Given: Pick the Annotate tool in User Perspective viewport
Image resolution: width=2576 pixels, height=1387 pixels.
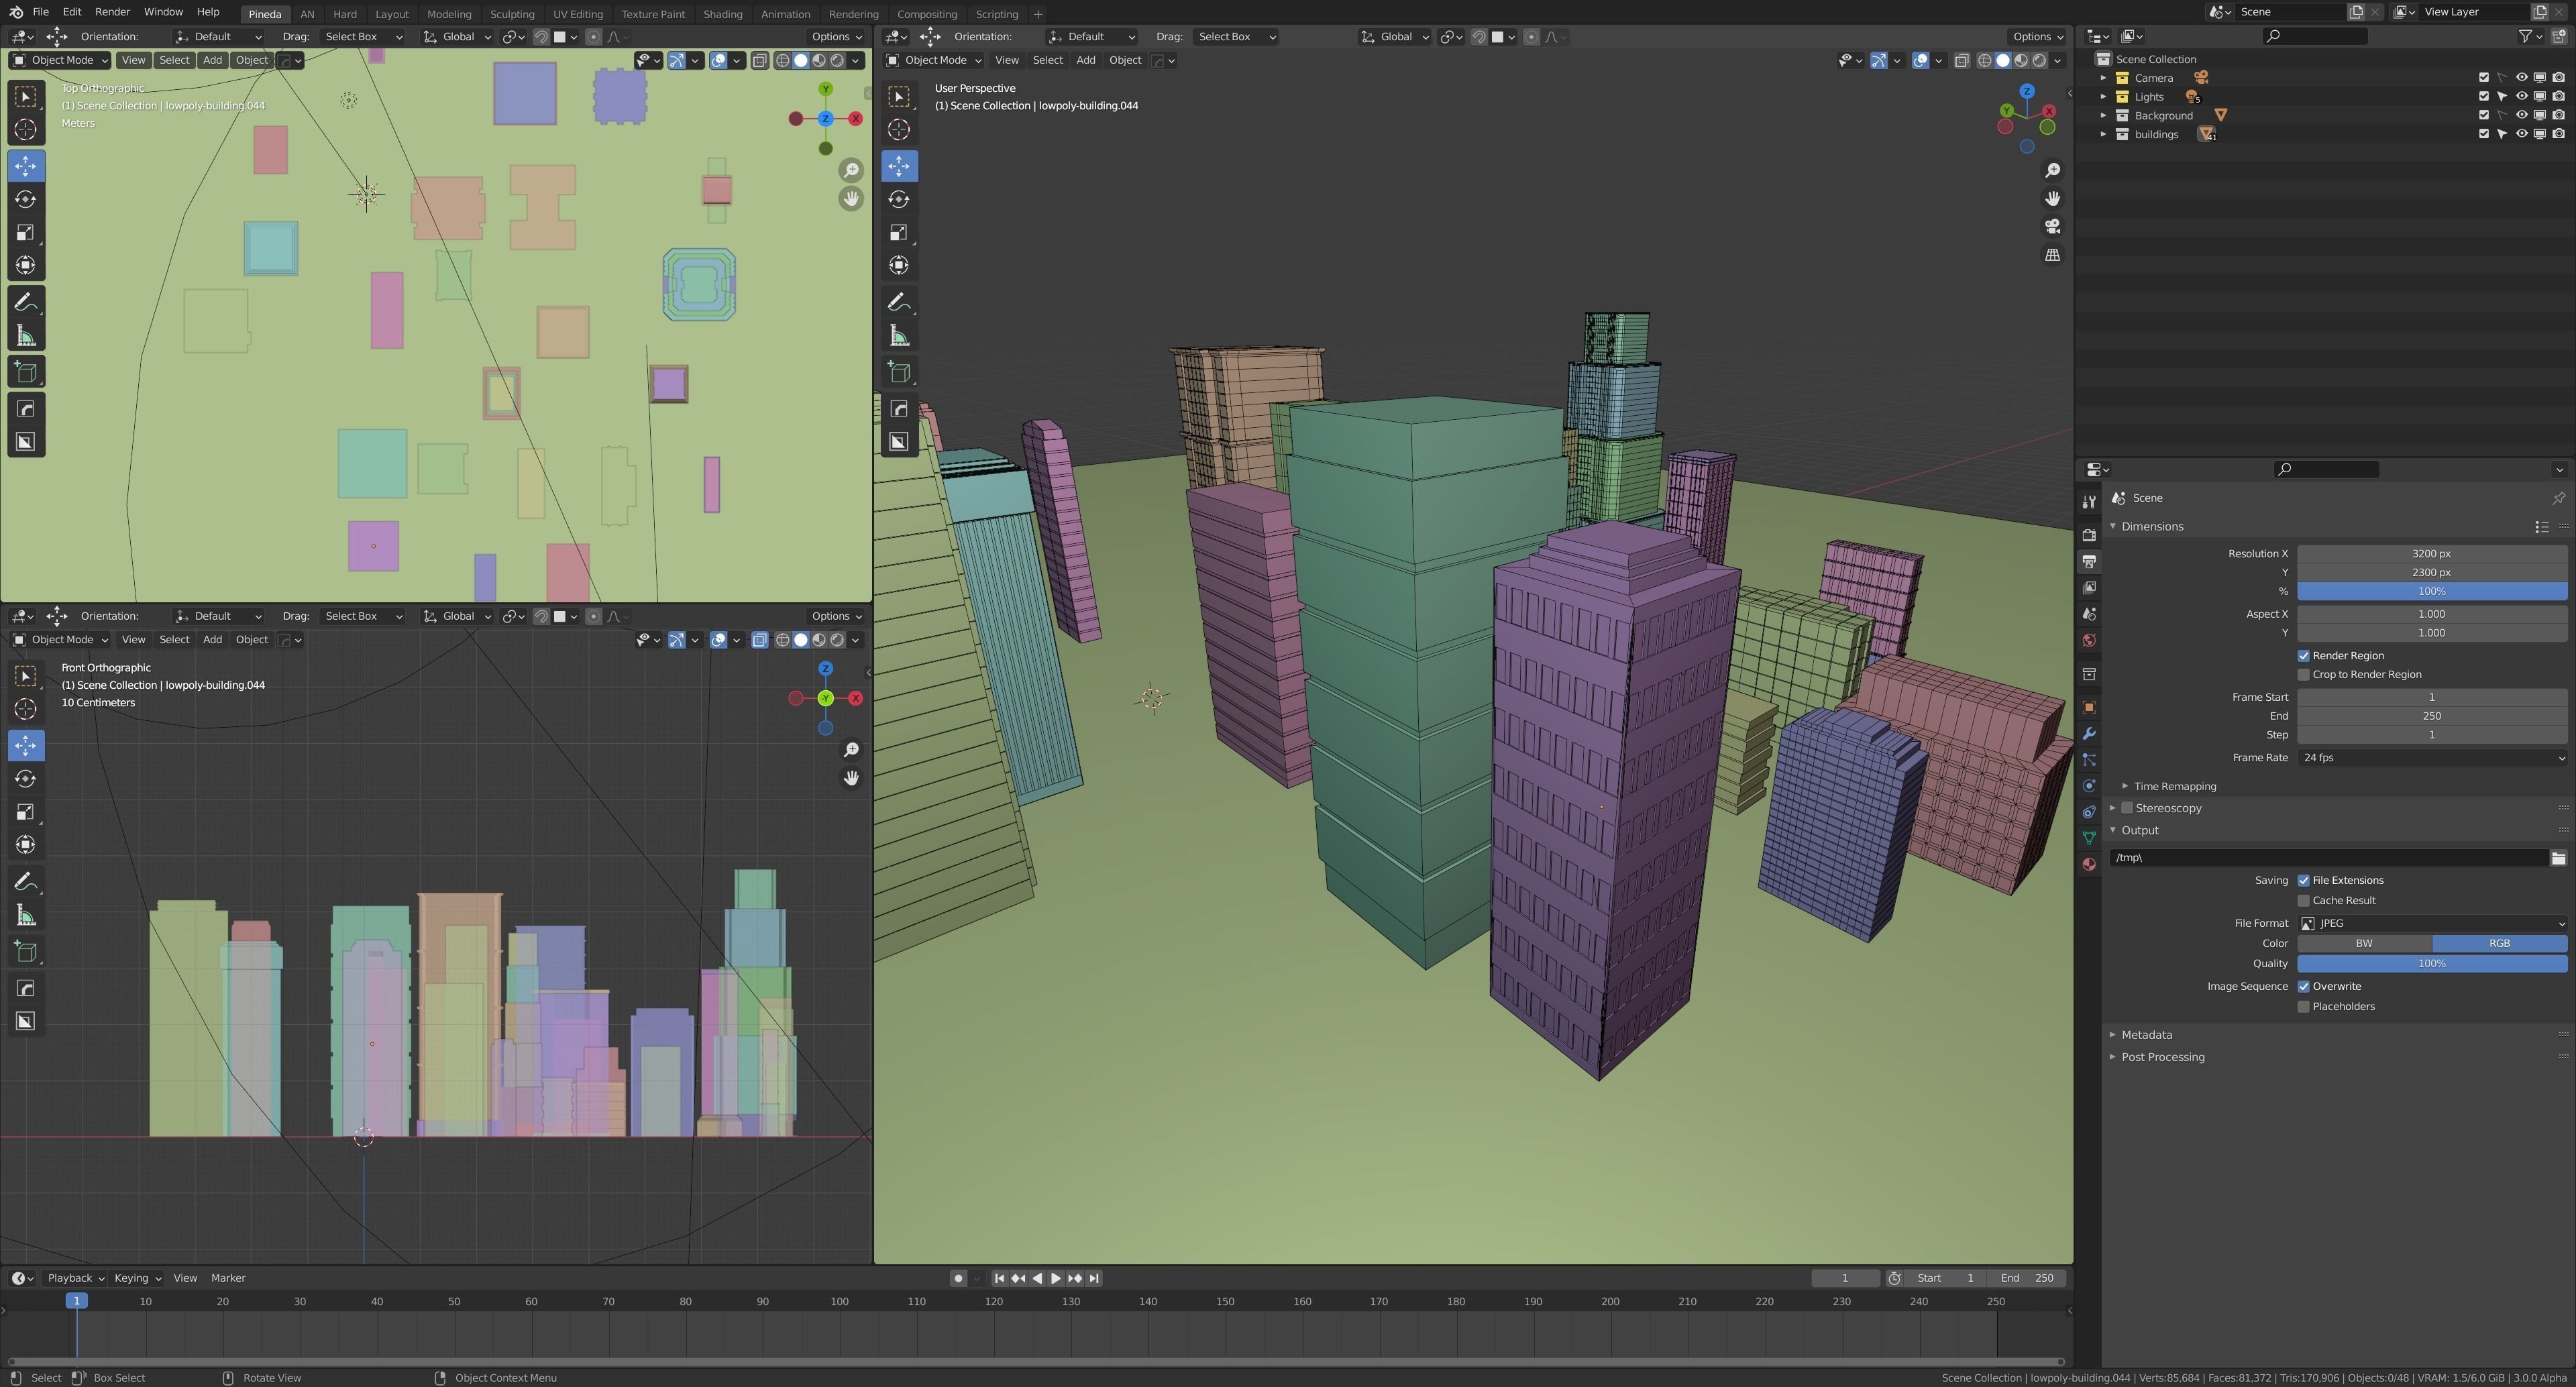Looking at the screenshot, I should [899, 302].
